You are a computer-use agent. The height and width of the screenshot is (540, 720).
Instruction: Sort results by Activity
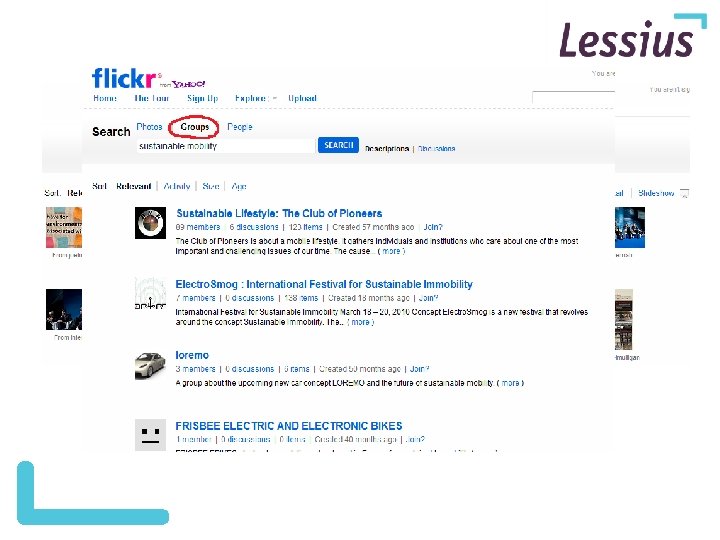coord(177,186)
